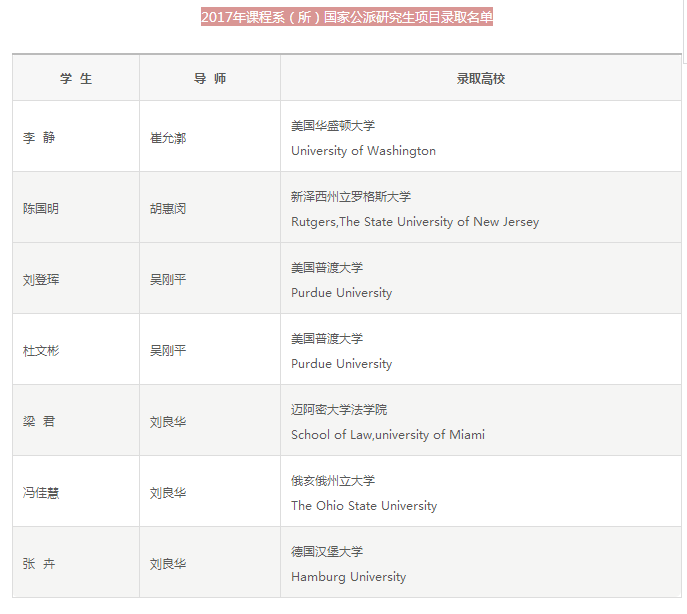Click student name 陈国明

(x=41, y=209)
